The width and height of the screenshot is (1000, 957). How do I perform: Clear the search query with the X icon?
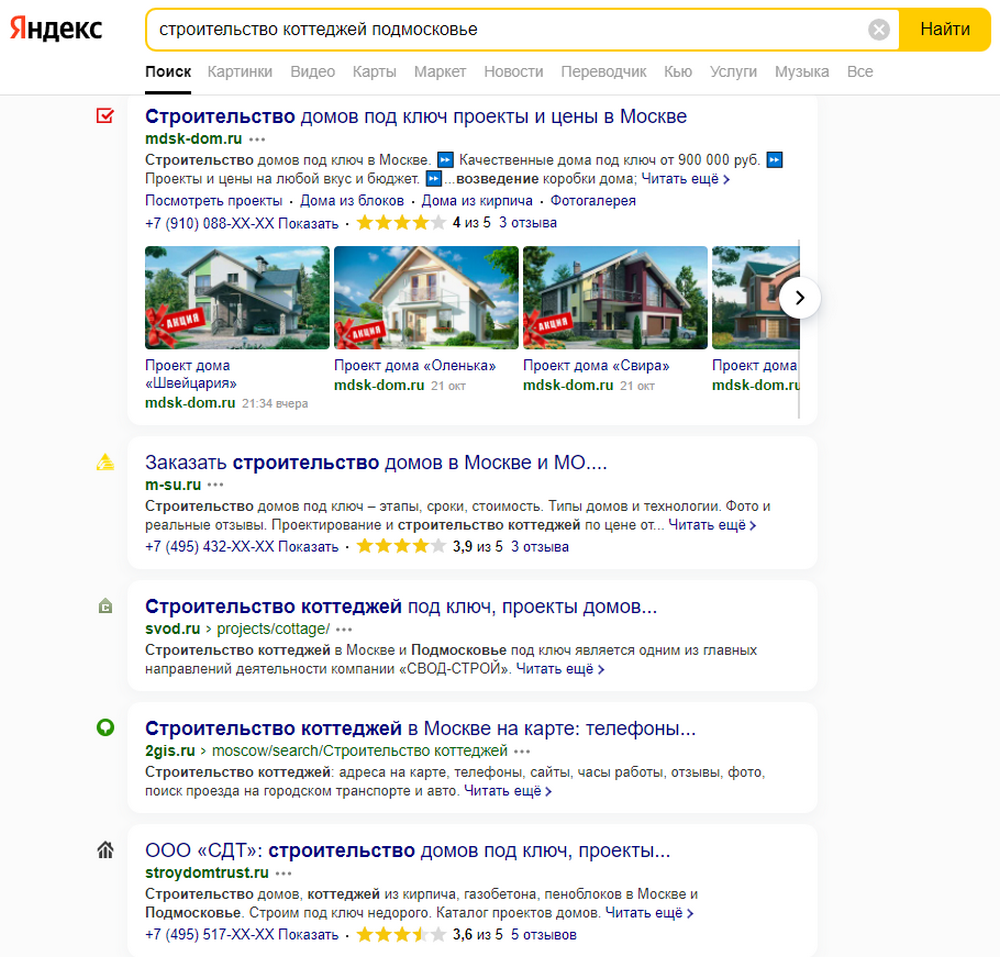point(879,29)
